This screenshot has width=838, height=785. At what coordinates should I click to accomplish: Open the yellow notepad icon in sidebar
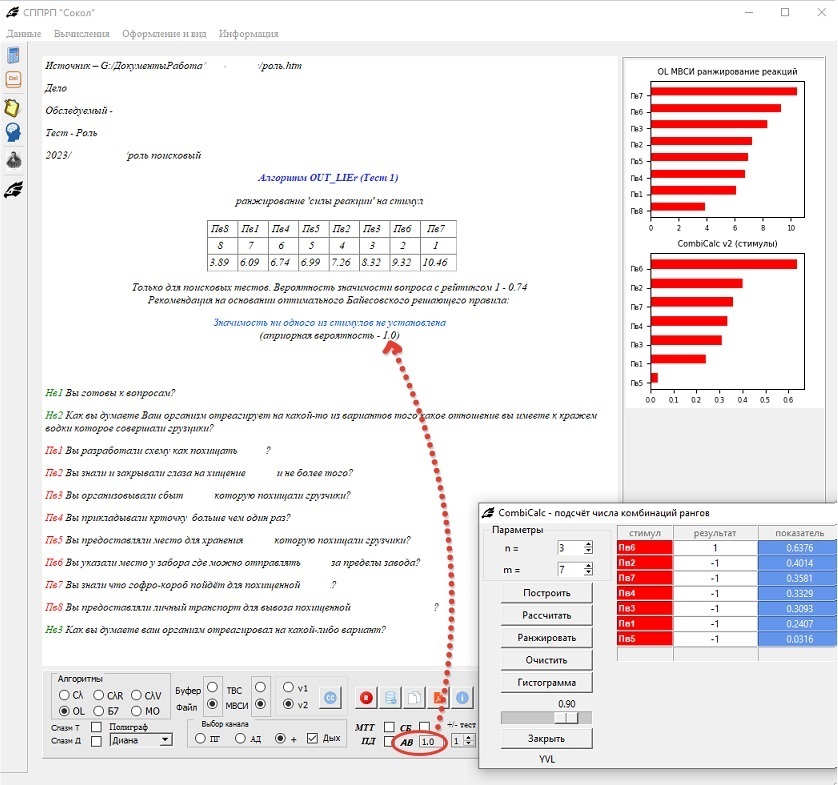(x=14, y=107)
